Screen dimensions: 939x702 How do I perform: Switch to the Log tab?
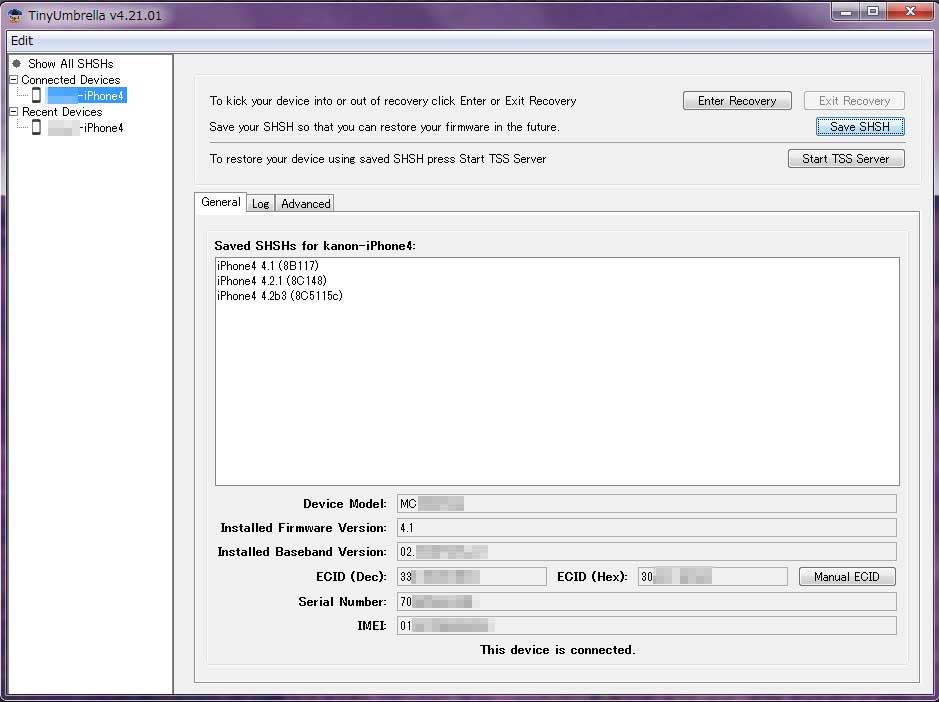[x=261, y=204]
